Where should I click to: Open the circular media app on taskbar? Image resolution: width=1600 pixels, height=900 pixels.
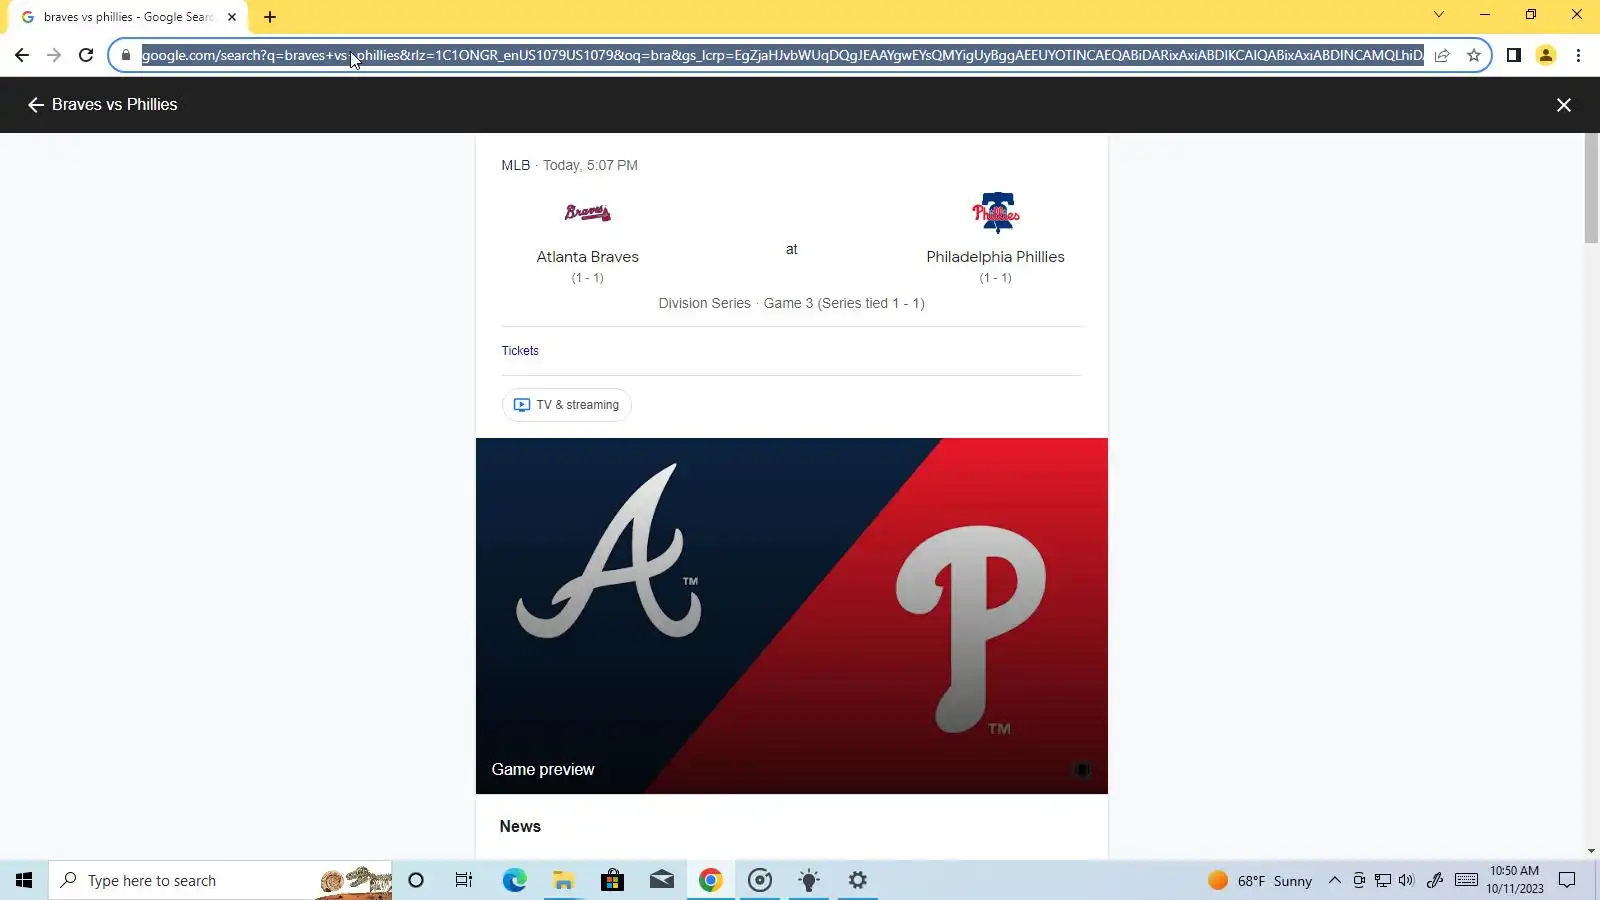(x=760, y=880)
